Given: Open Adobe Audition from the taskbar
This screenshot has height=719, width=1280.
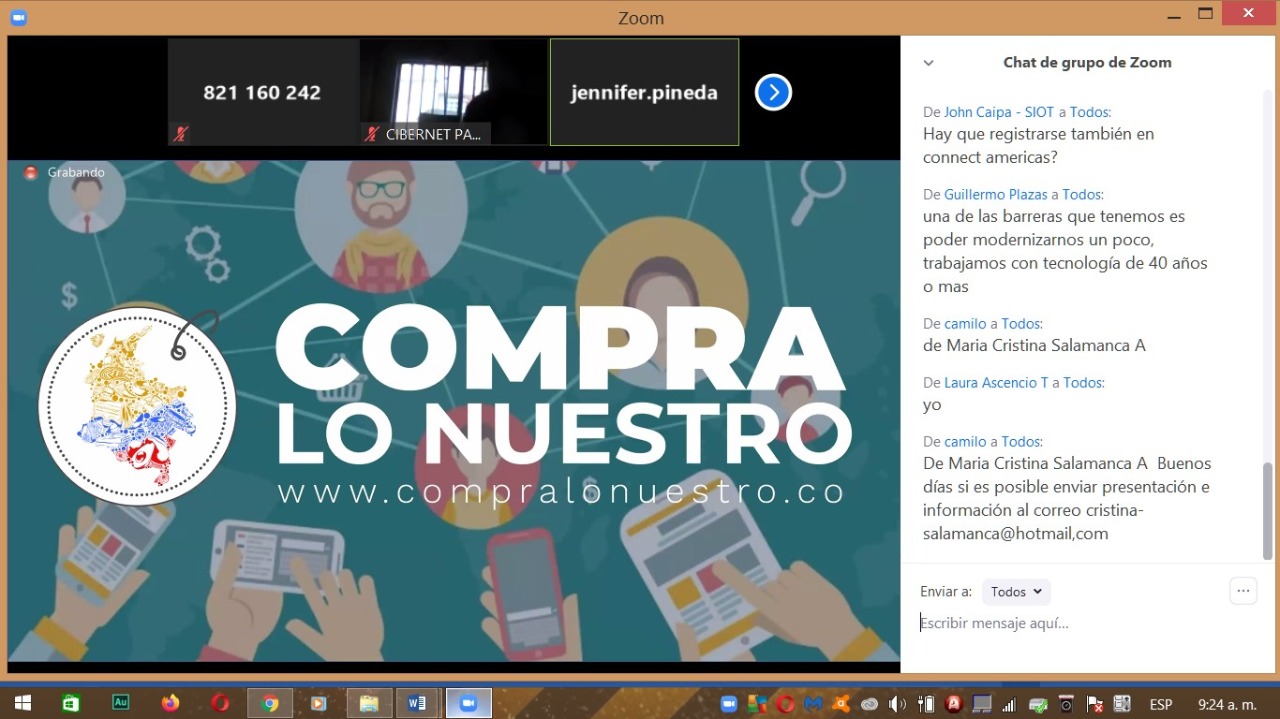Looking at the screenshot, I should pyautogui.click(x=121, y=703).
